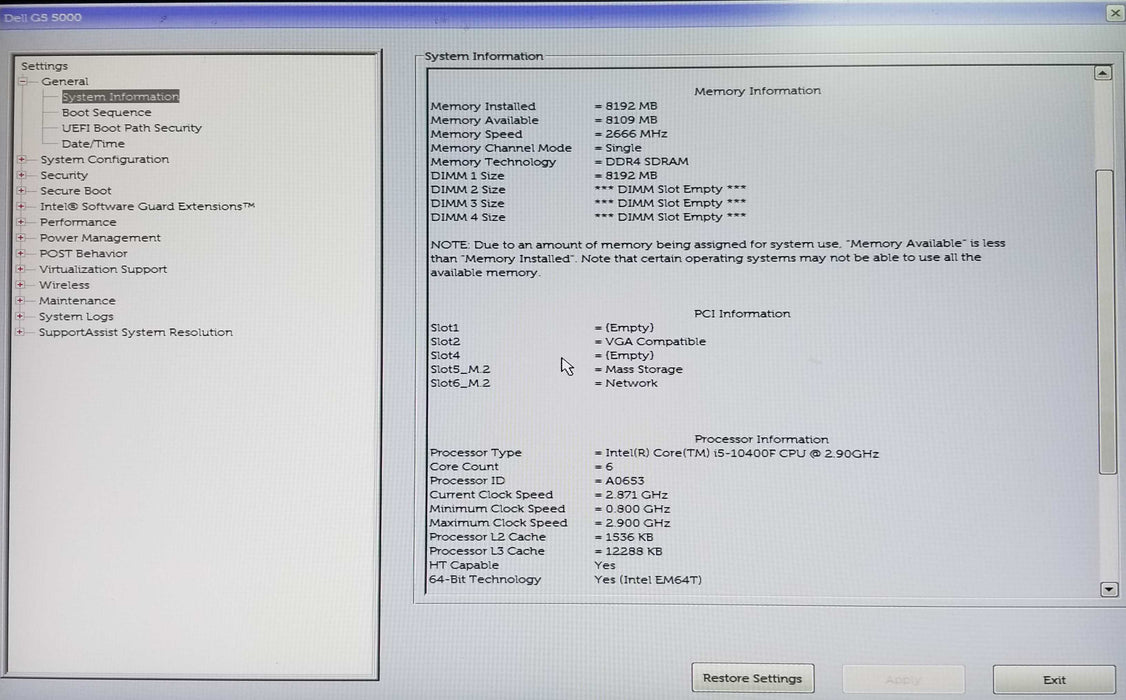Select System Configuration label
1126x700 pixels.
[104, 159]
